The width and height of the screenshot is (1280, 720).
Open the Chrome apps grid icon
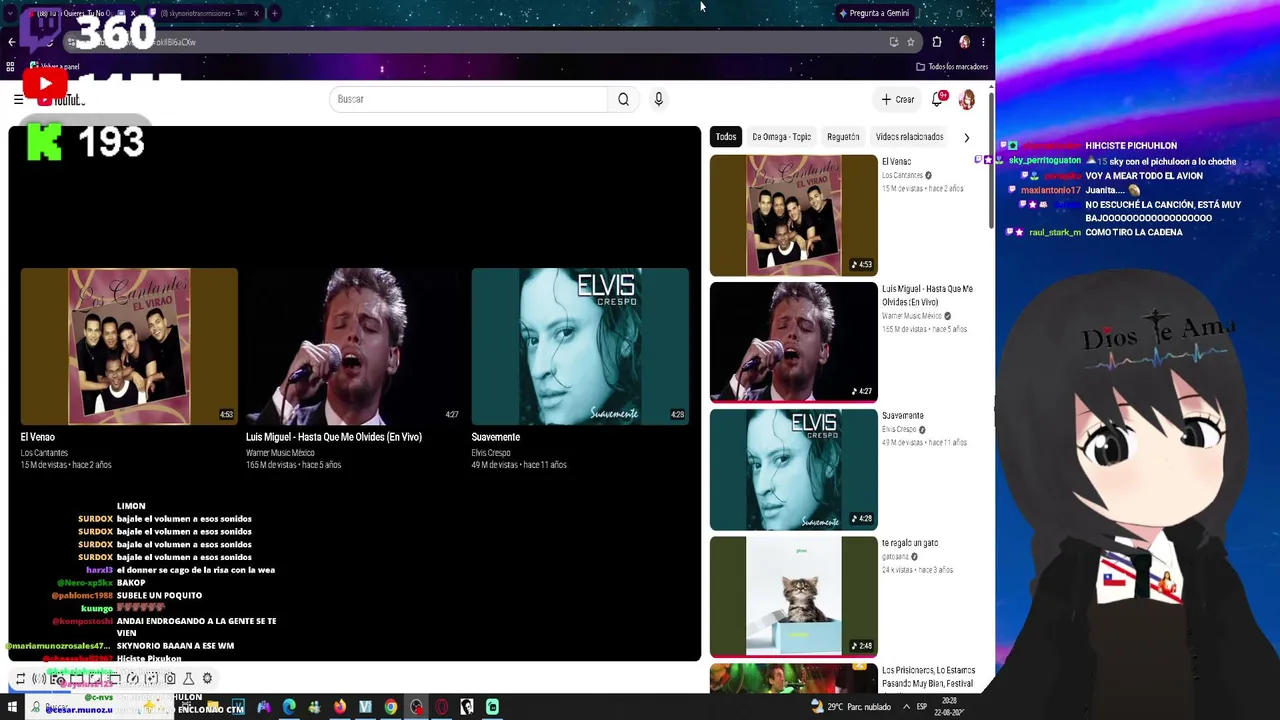tap(10, 67)
